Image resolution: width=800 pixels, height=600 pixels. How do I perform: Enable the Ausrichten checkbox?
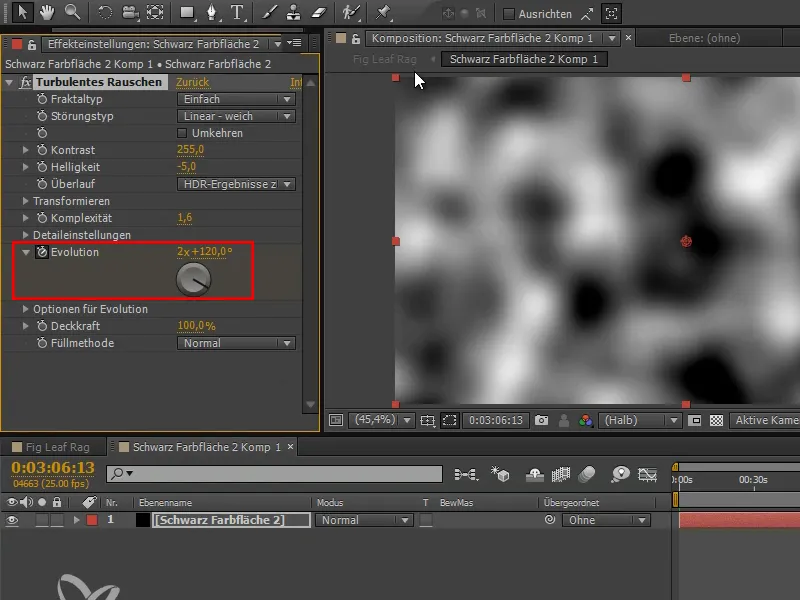pos(508,14)
